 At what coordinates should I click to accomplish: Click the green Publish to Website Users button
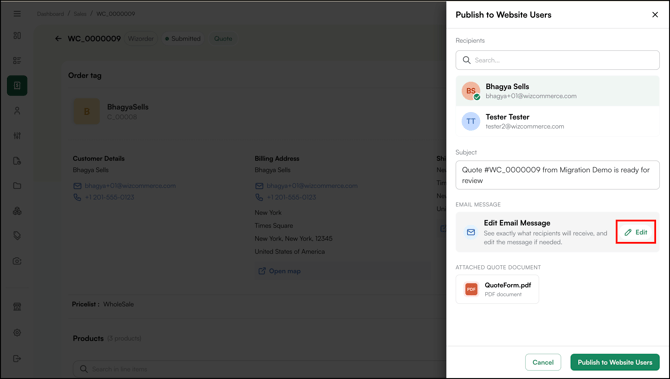[615, 362]
